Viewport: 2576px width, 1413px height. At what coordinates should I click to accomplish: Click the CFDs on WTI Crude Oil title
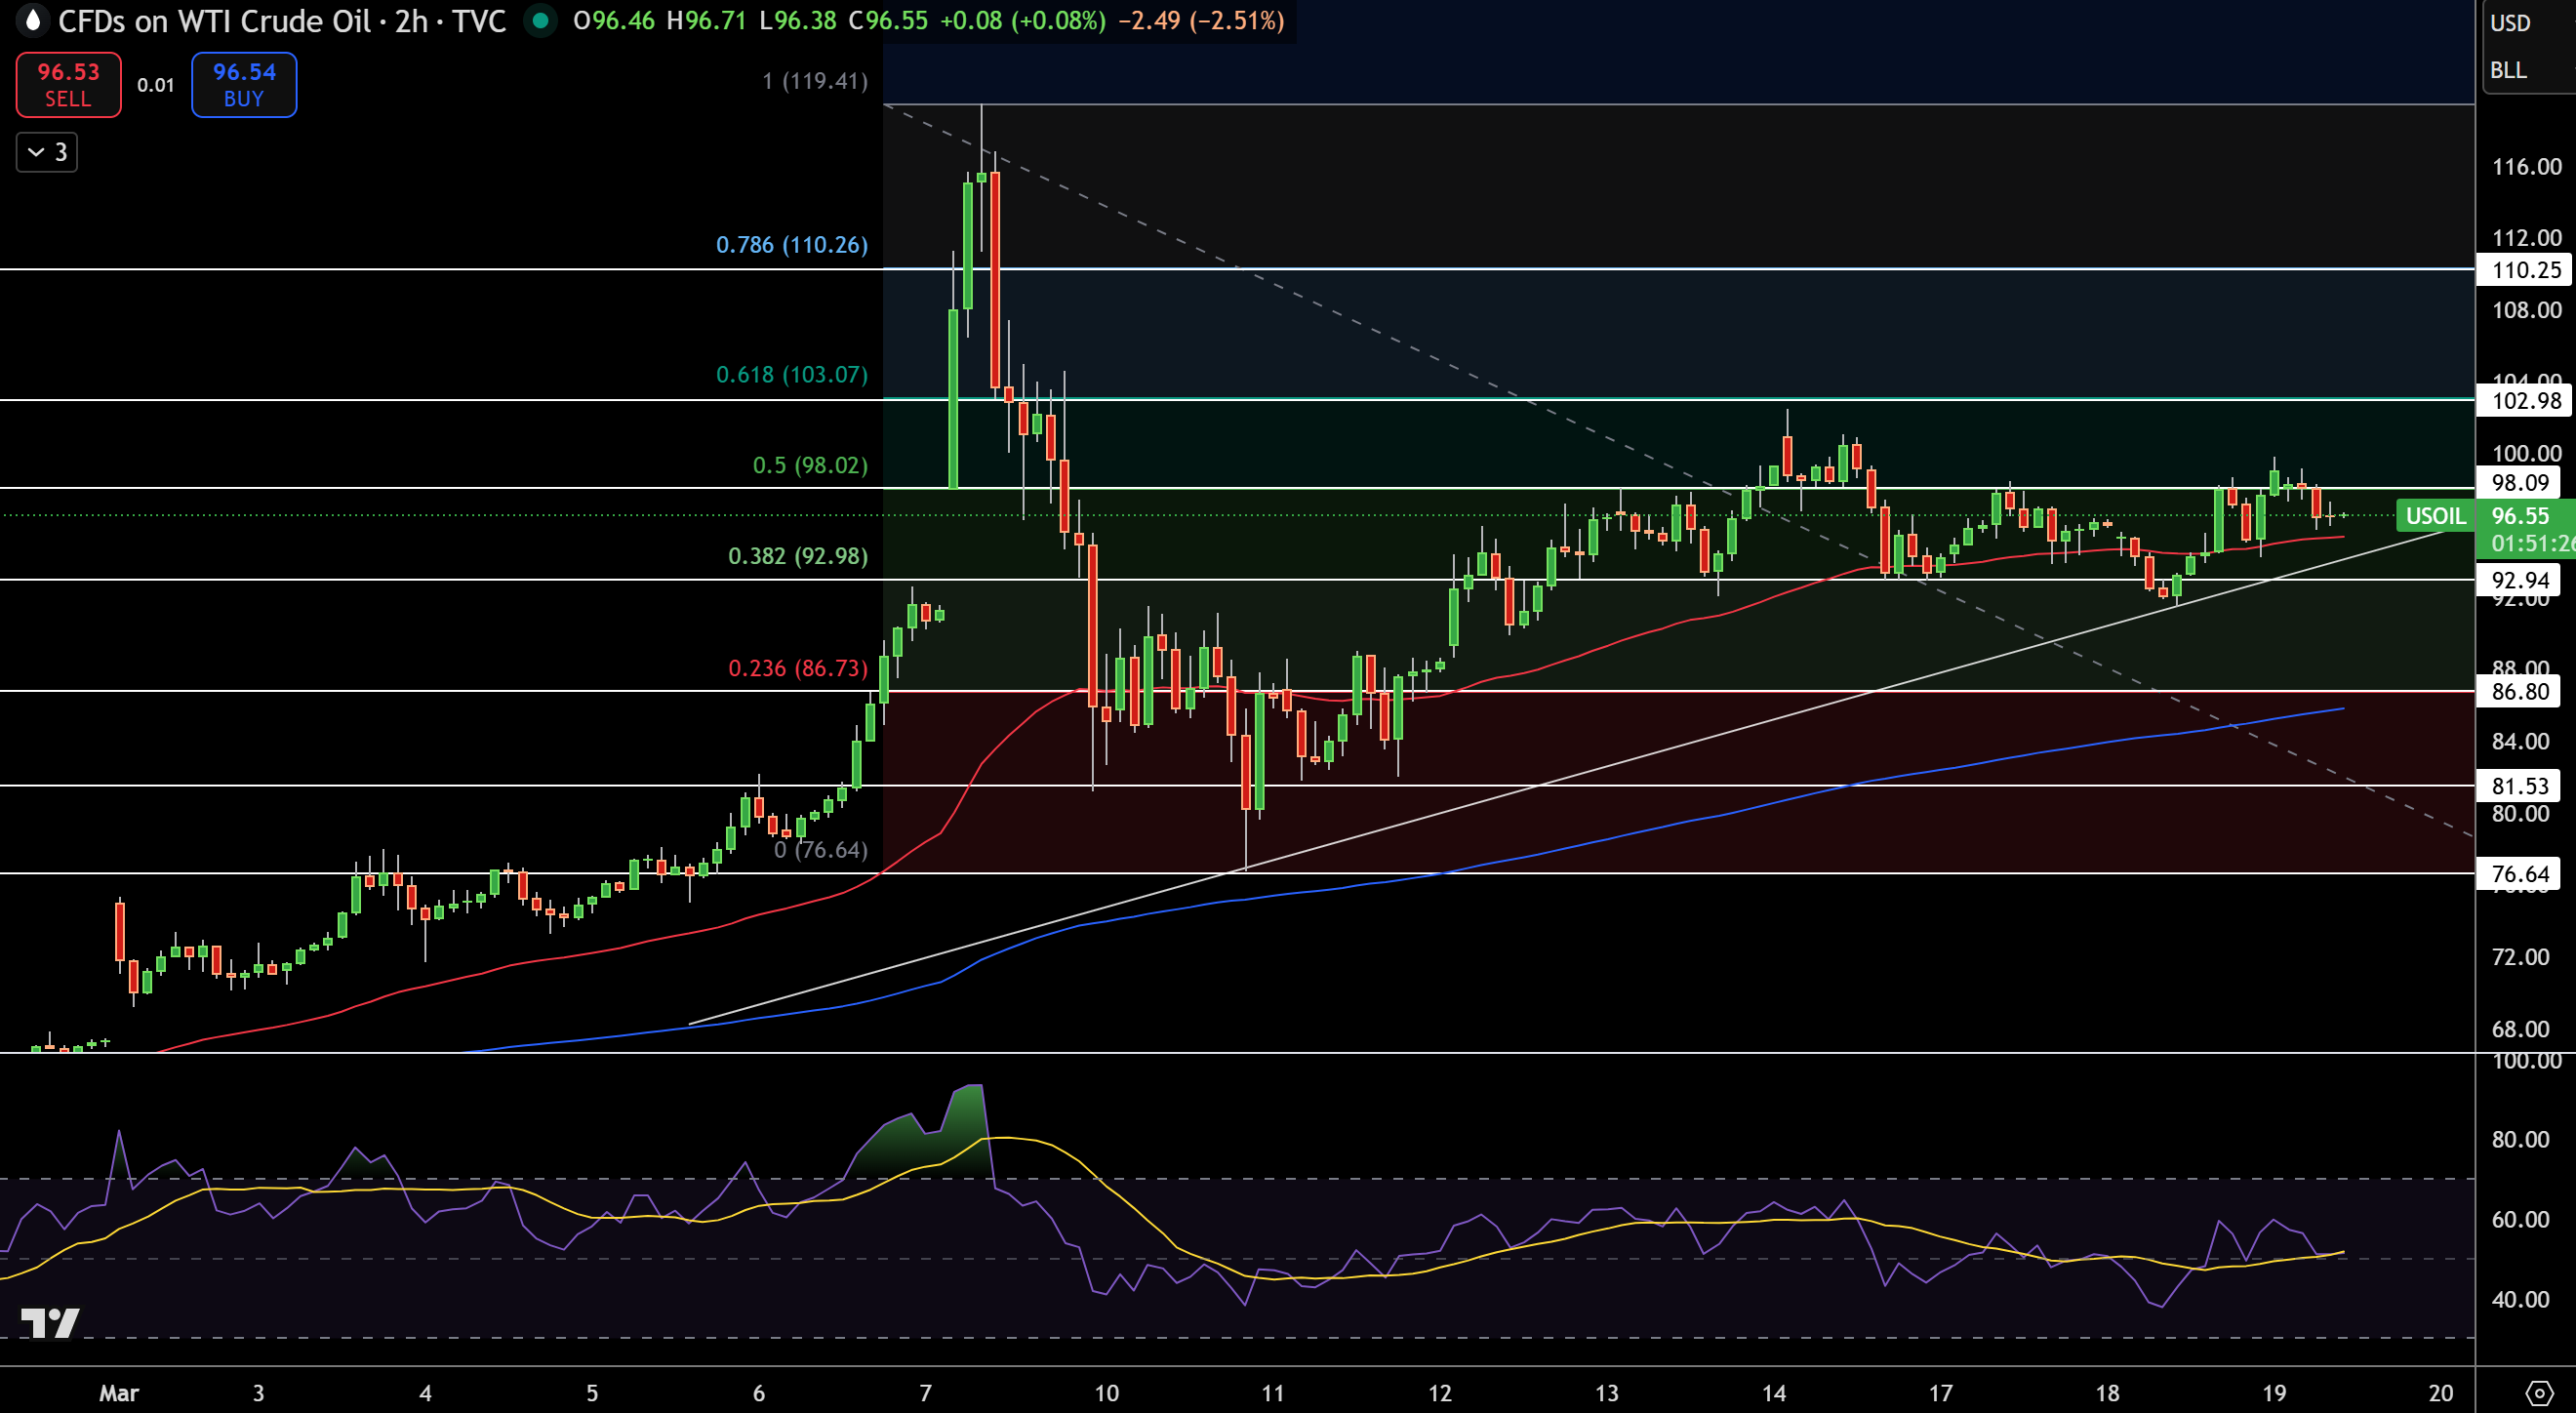(x=215, y=20)
